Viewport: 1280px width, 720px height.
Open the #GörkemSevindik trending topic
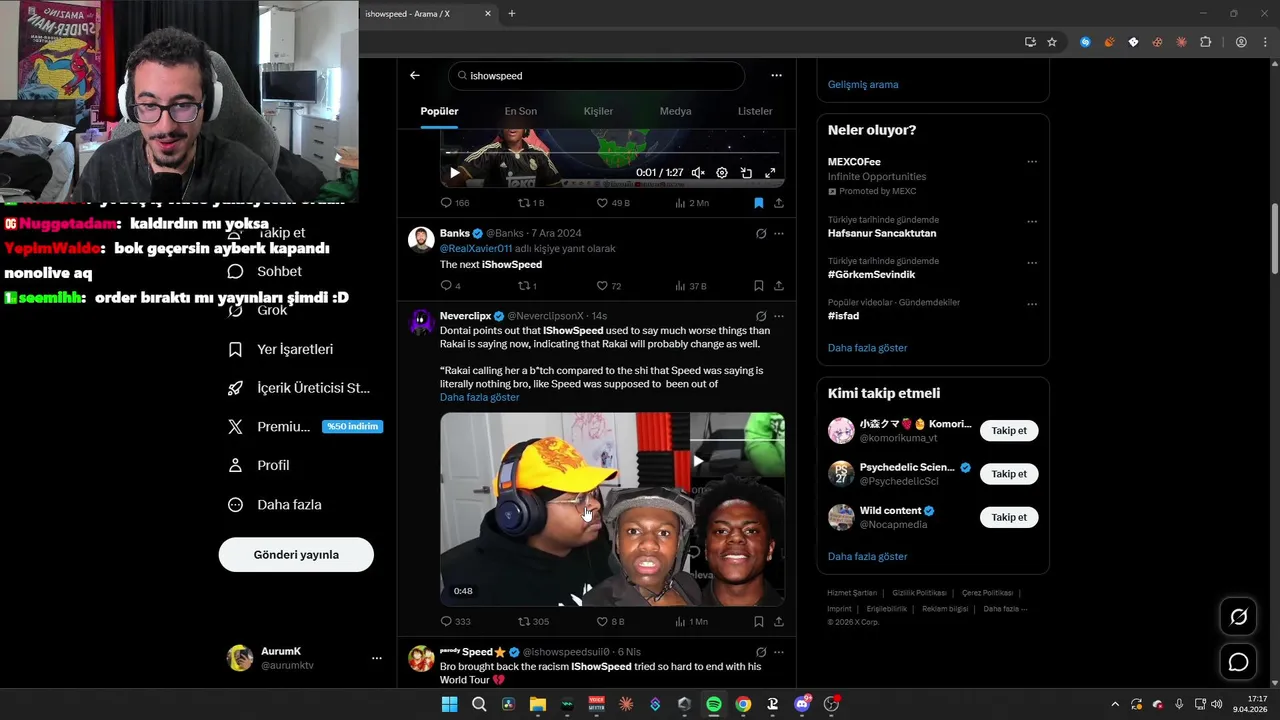click(x=871, y=275)
